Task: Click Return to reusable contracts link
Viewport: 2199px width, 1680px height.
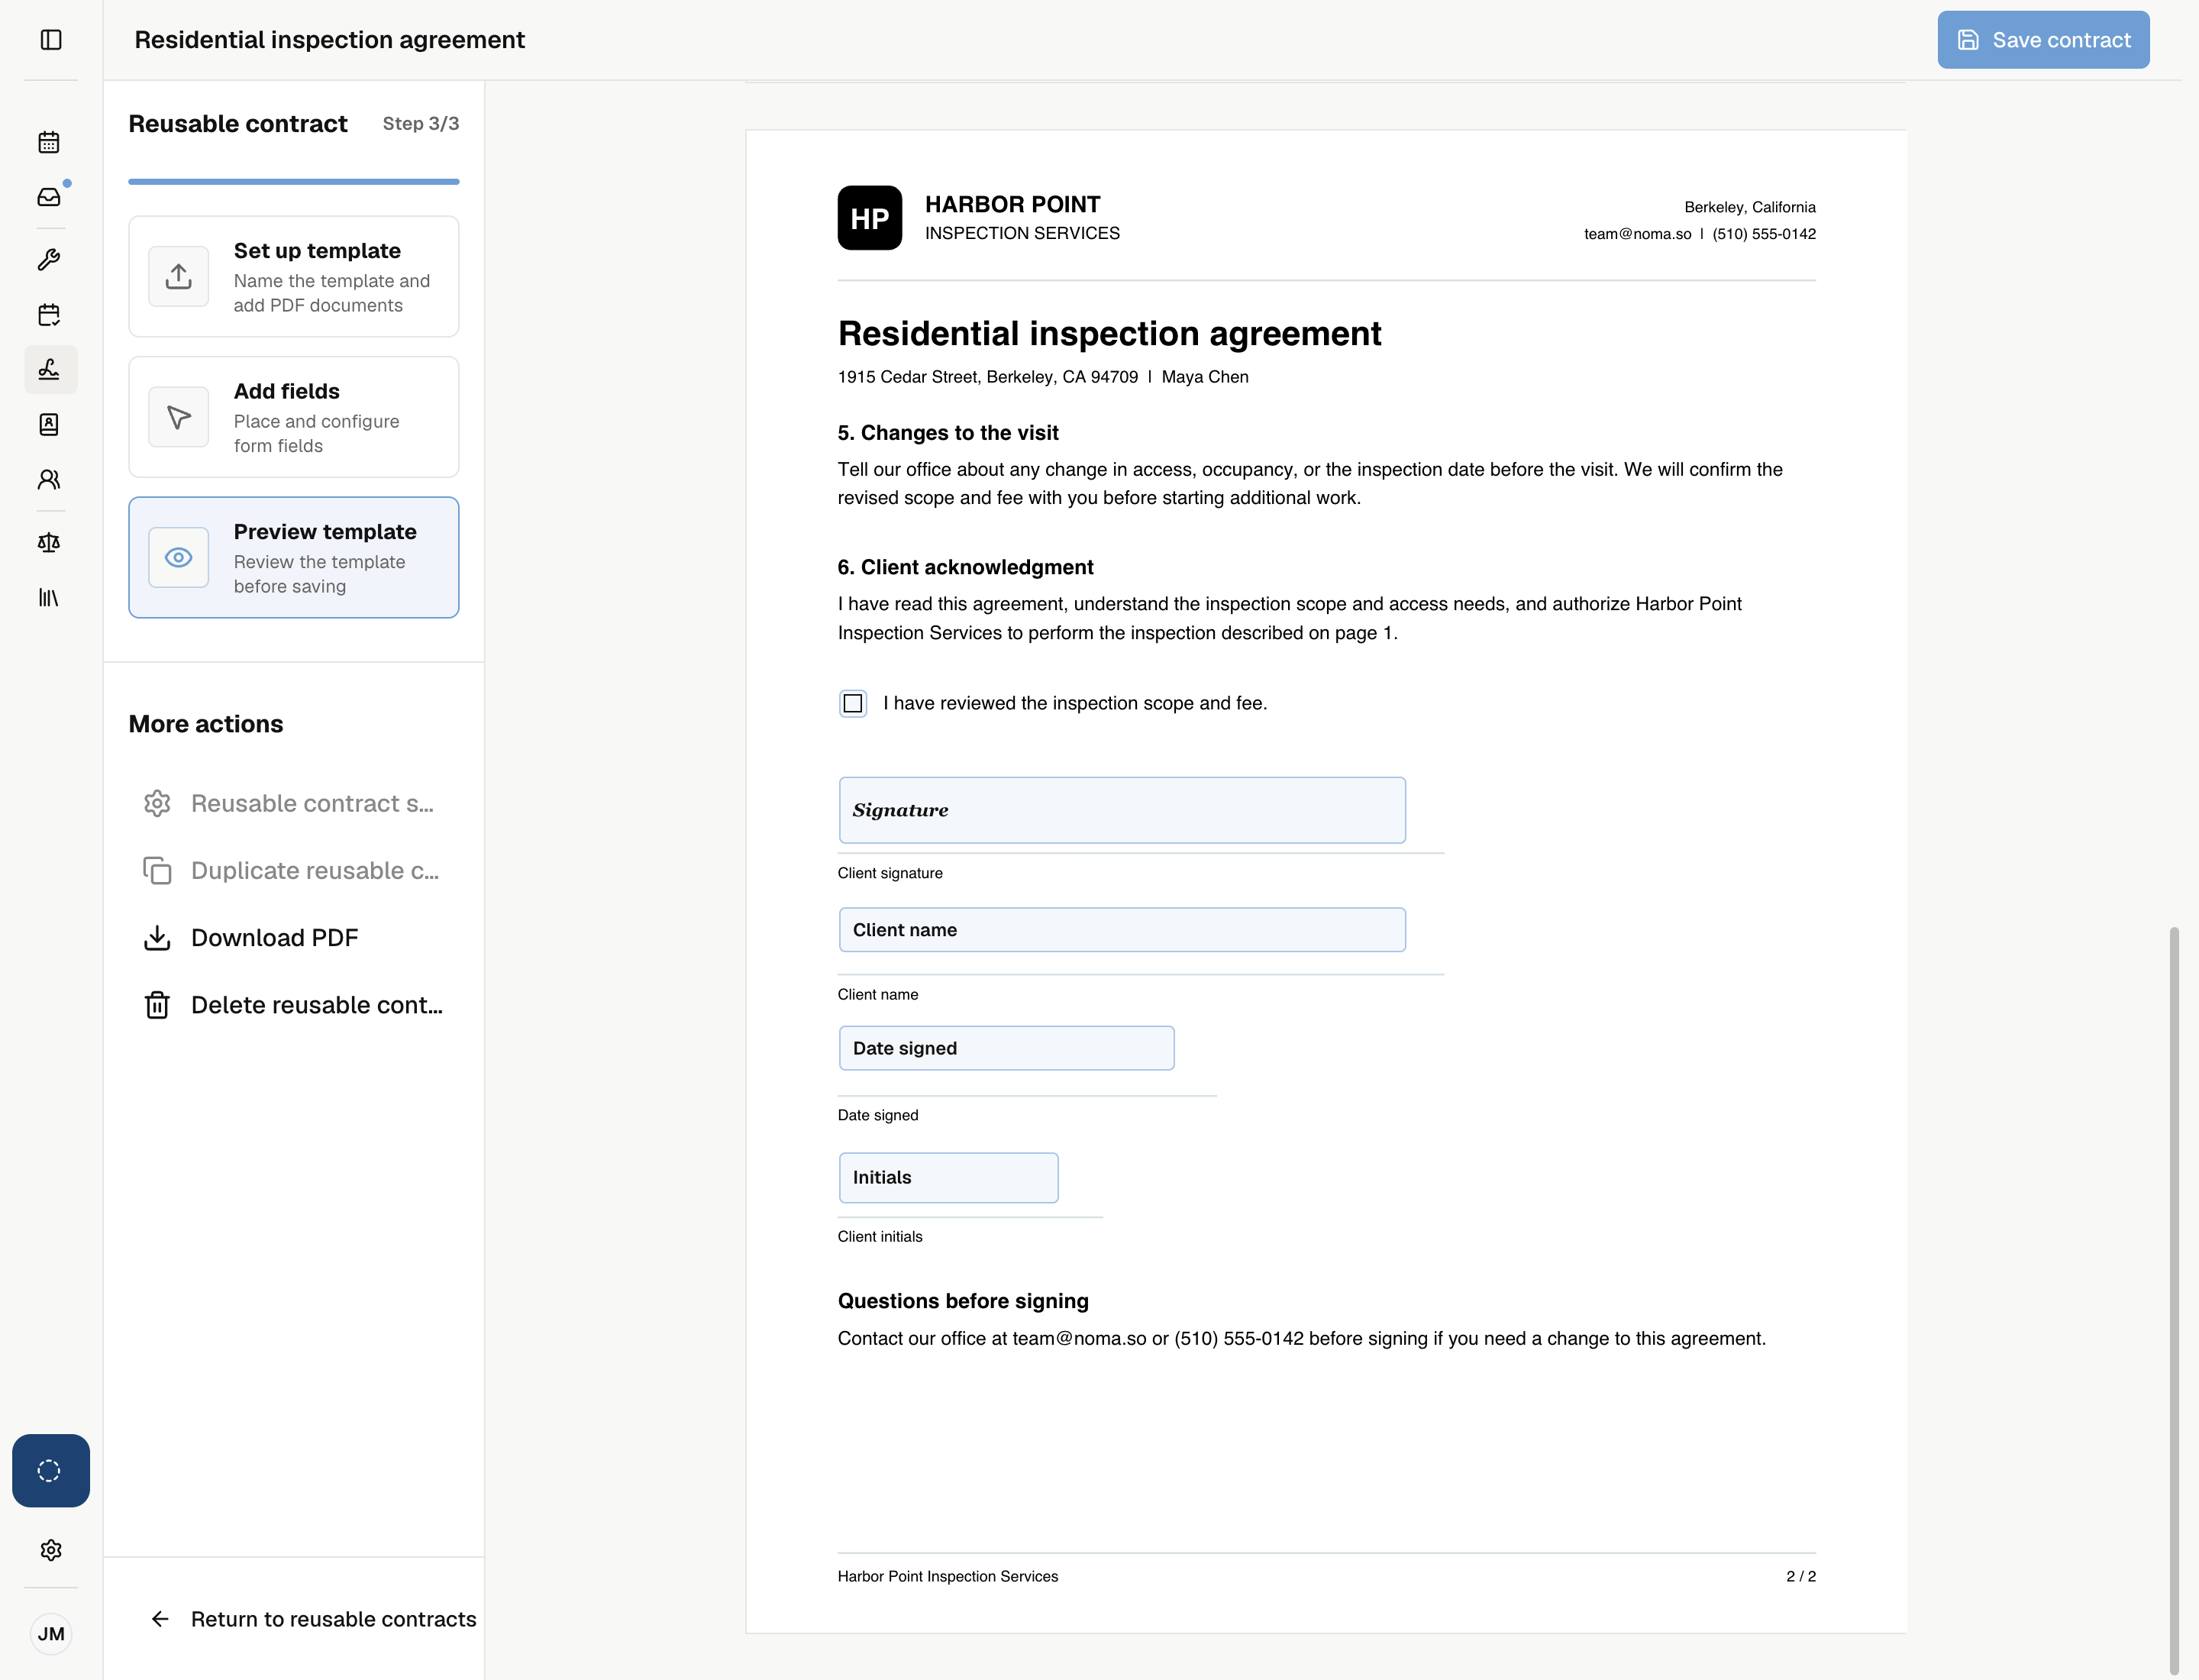Action: 313,1619
